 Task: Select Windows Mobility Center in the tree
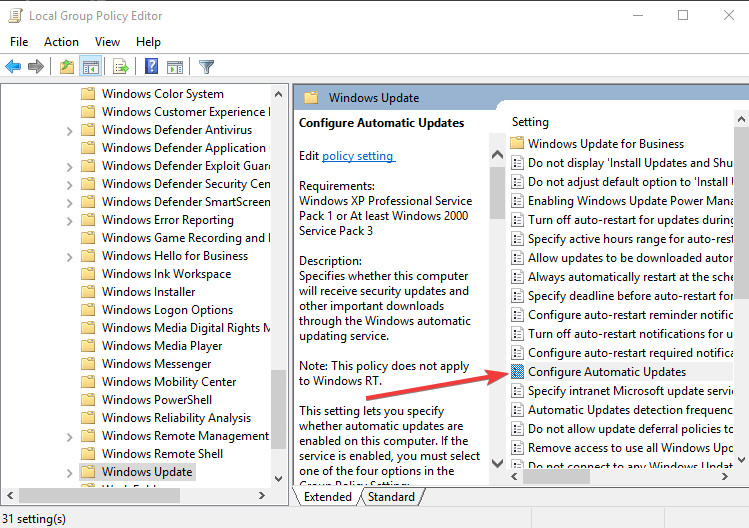pos(169,382)
